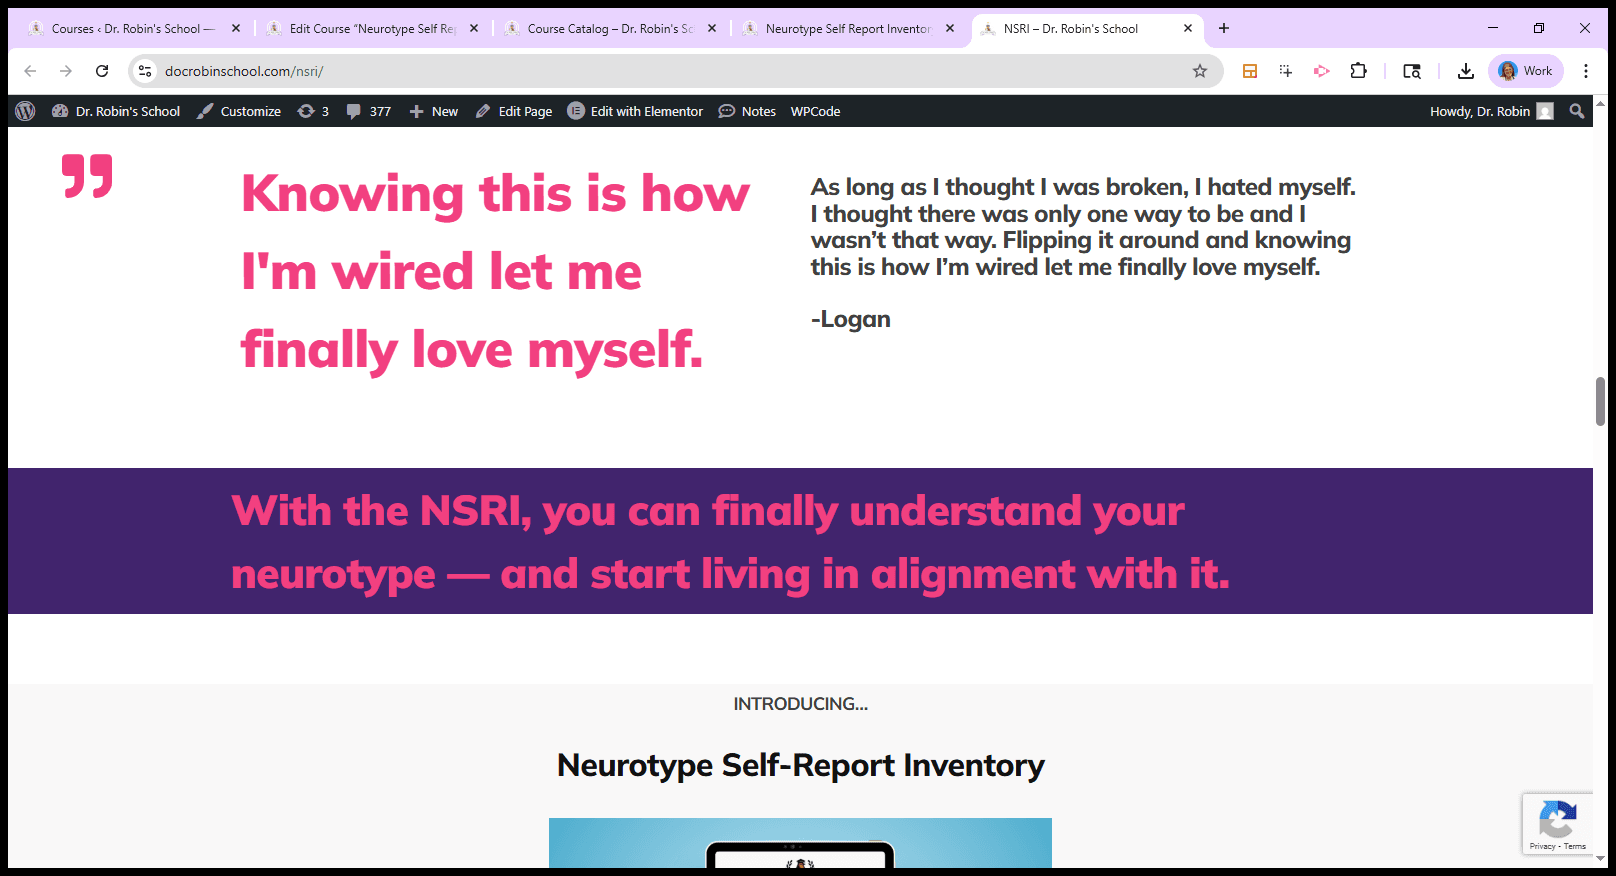Click the orange layout extension icon
This screenshot has height=876, width=1616.
pyautogui.click(x=1250, y=71)
